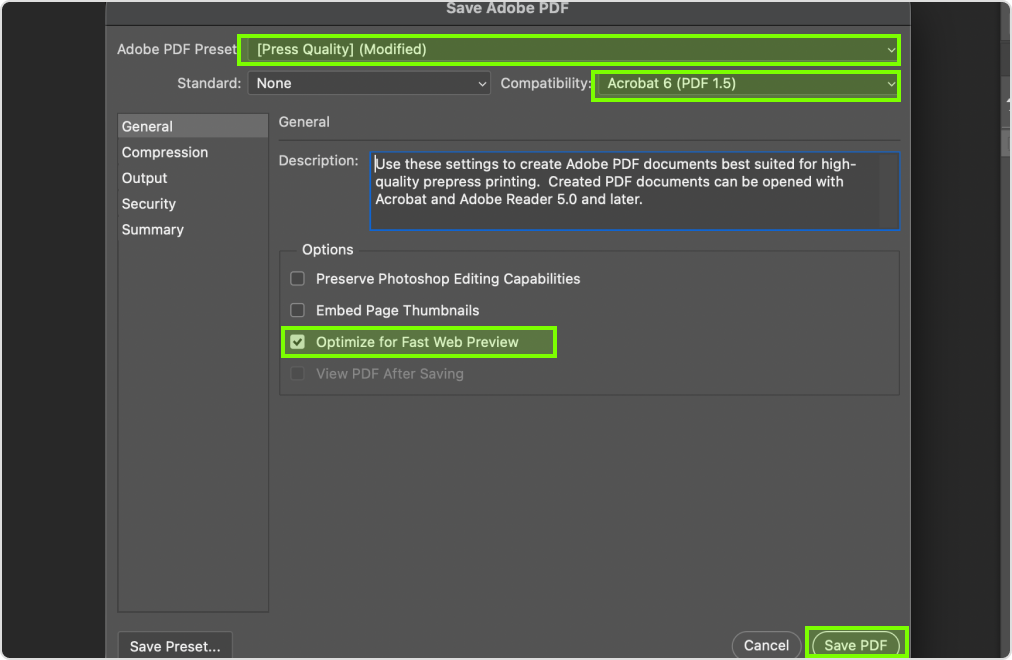
Task: Click the General heading above the description
Action: pos(304,122)
